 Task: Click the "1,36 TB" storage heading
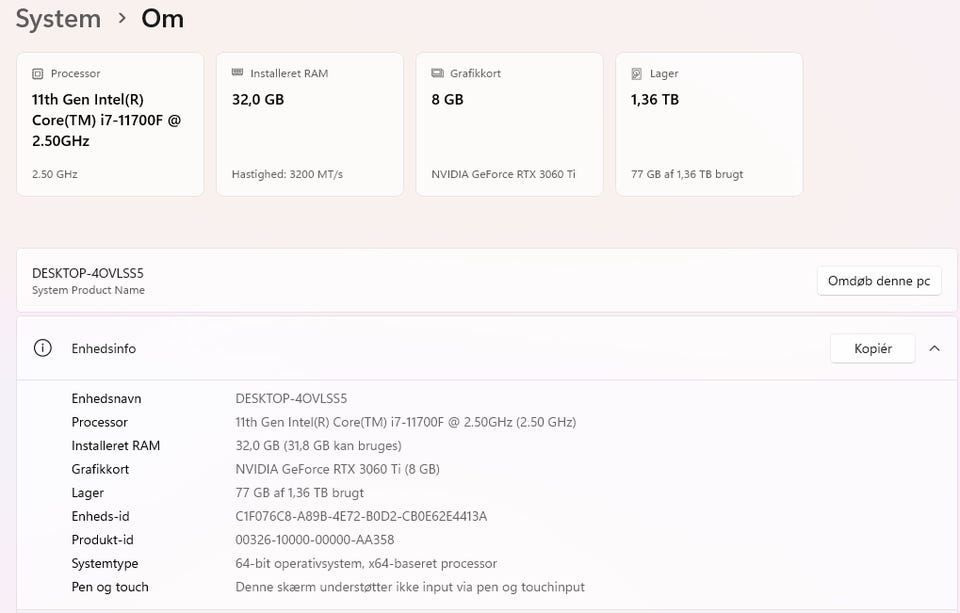coord(654,99)
